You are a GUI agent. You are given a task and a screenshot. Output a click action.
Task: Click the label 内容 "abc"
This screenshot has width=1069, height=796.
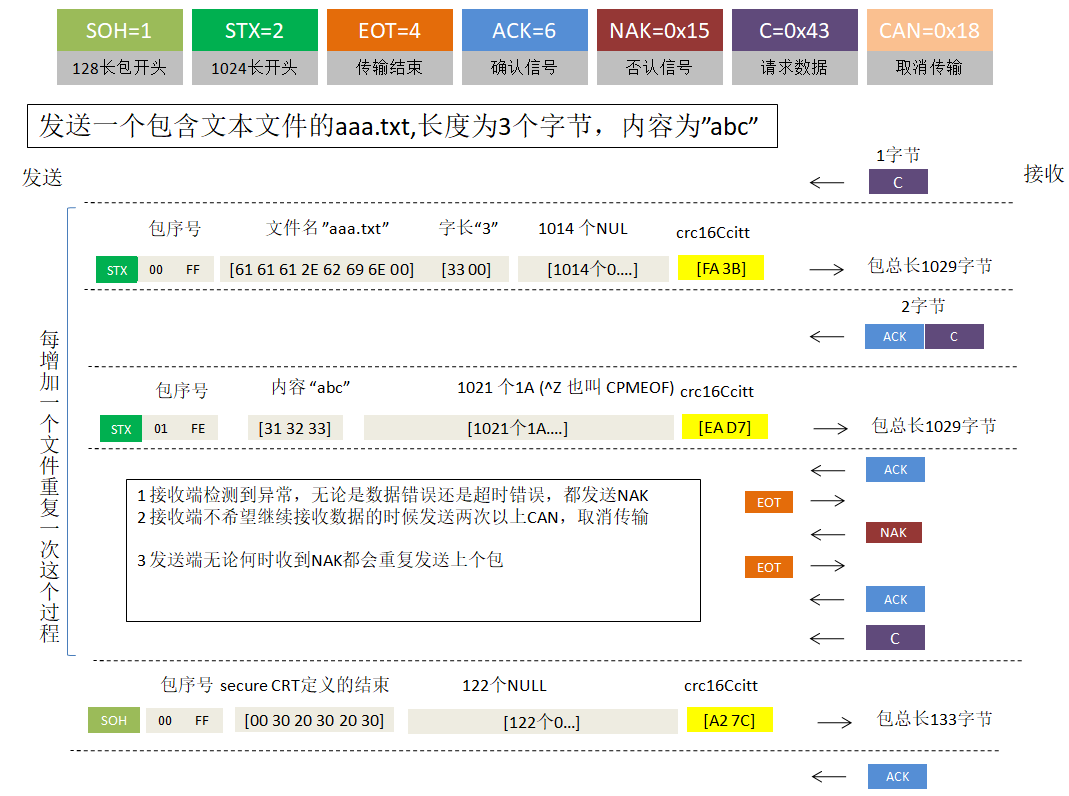click(x=311, y=387)
